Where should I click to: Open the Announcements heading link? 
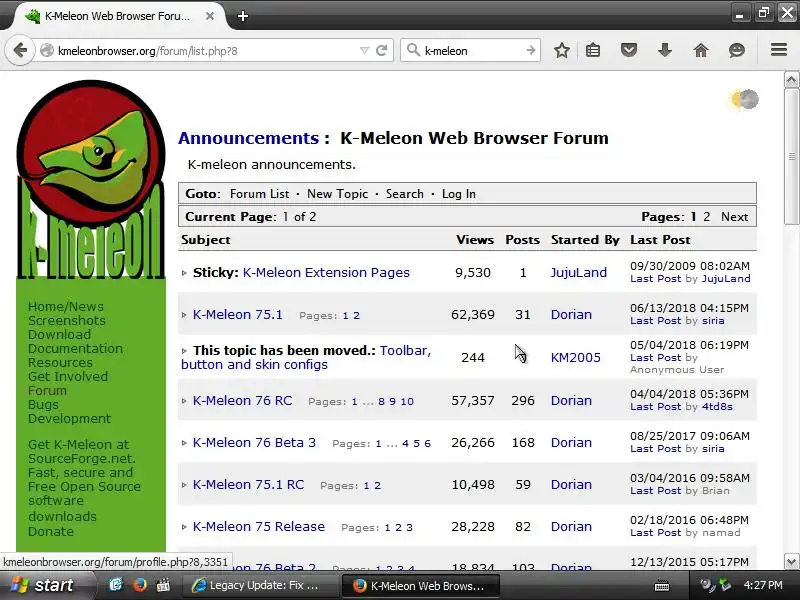tap(248, 138)
